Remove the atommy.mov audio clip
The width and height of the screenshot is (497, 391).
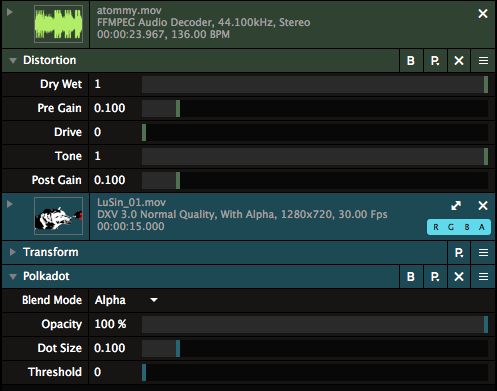pyautogui.click(x=483, y=14)
